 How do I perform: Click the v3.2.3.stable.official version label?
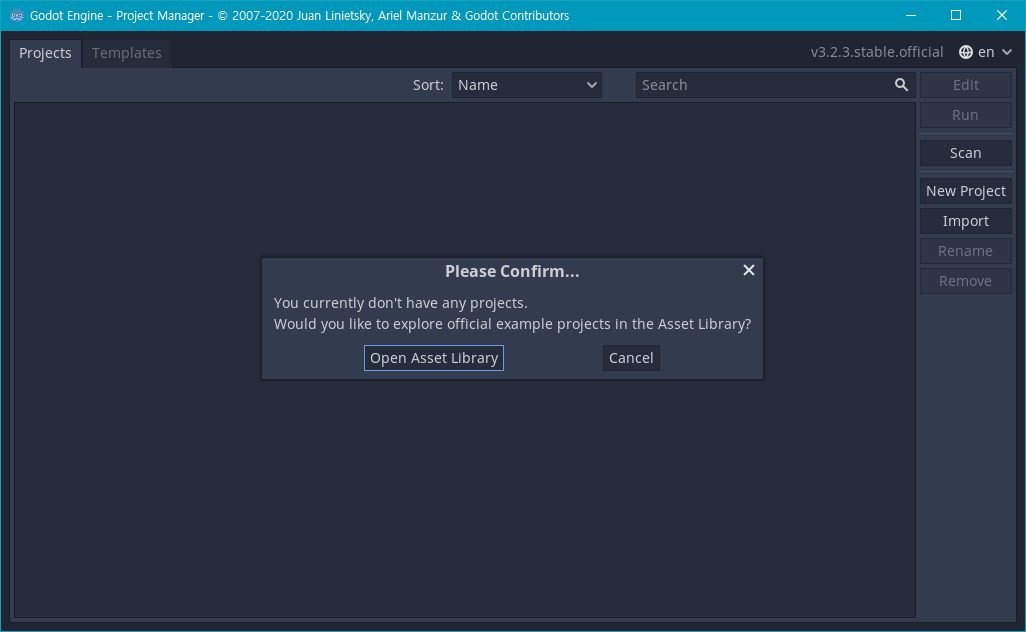(x=877, y=52)
